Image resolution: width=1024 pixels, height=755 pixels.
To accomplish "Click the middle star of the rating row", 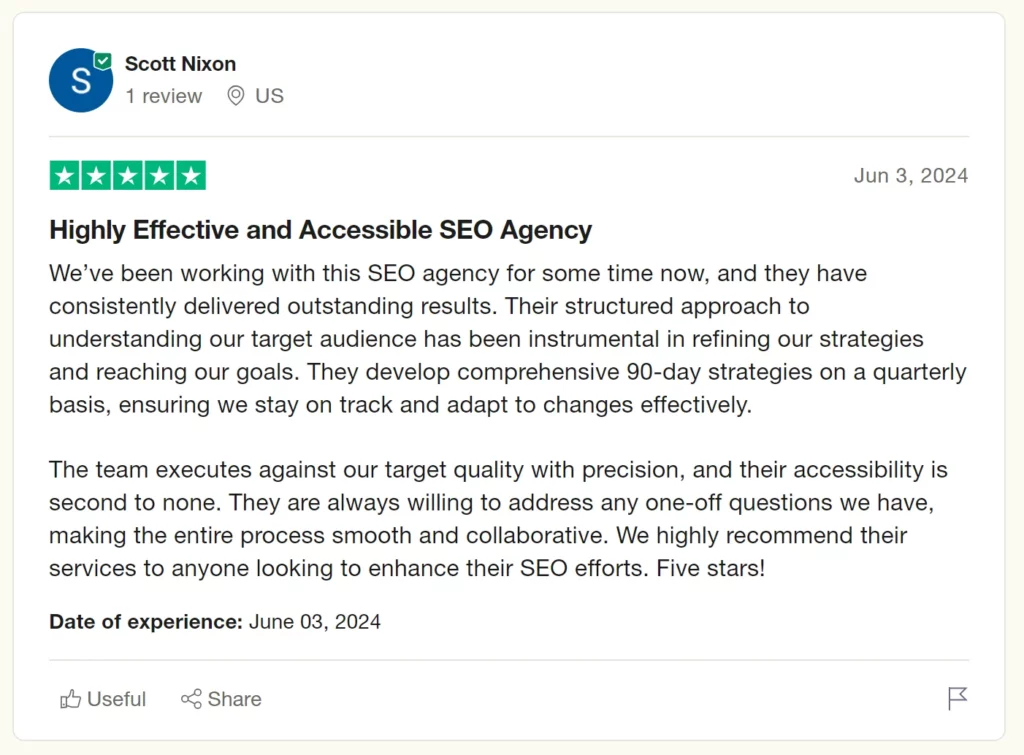I will [x=127, y=175].
